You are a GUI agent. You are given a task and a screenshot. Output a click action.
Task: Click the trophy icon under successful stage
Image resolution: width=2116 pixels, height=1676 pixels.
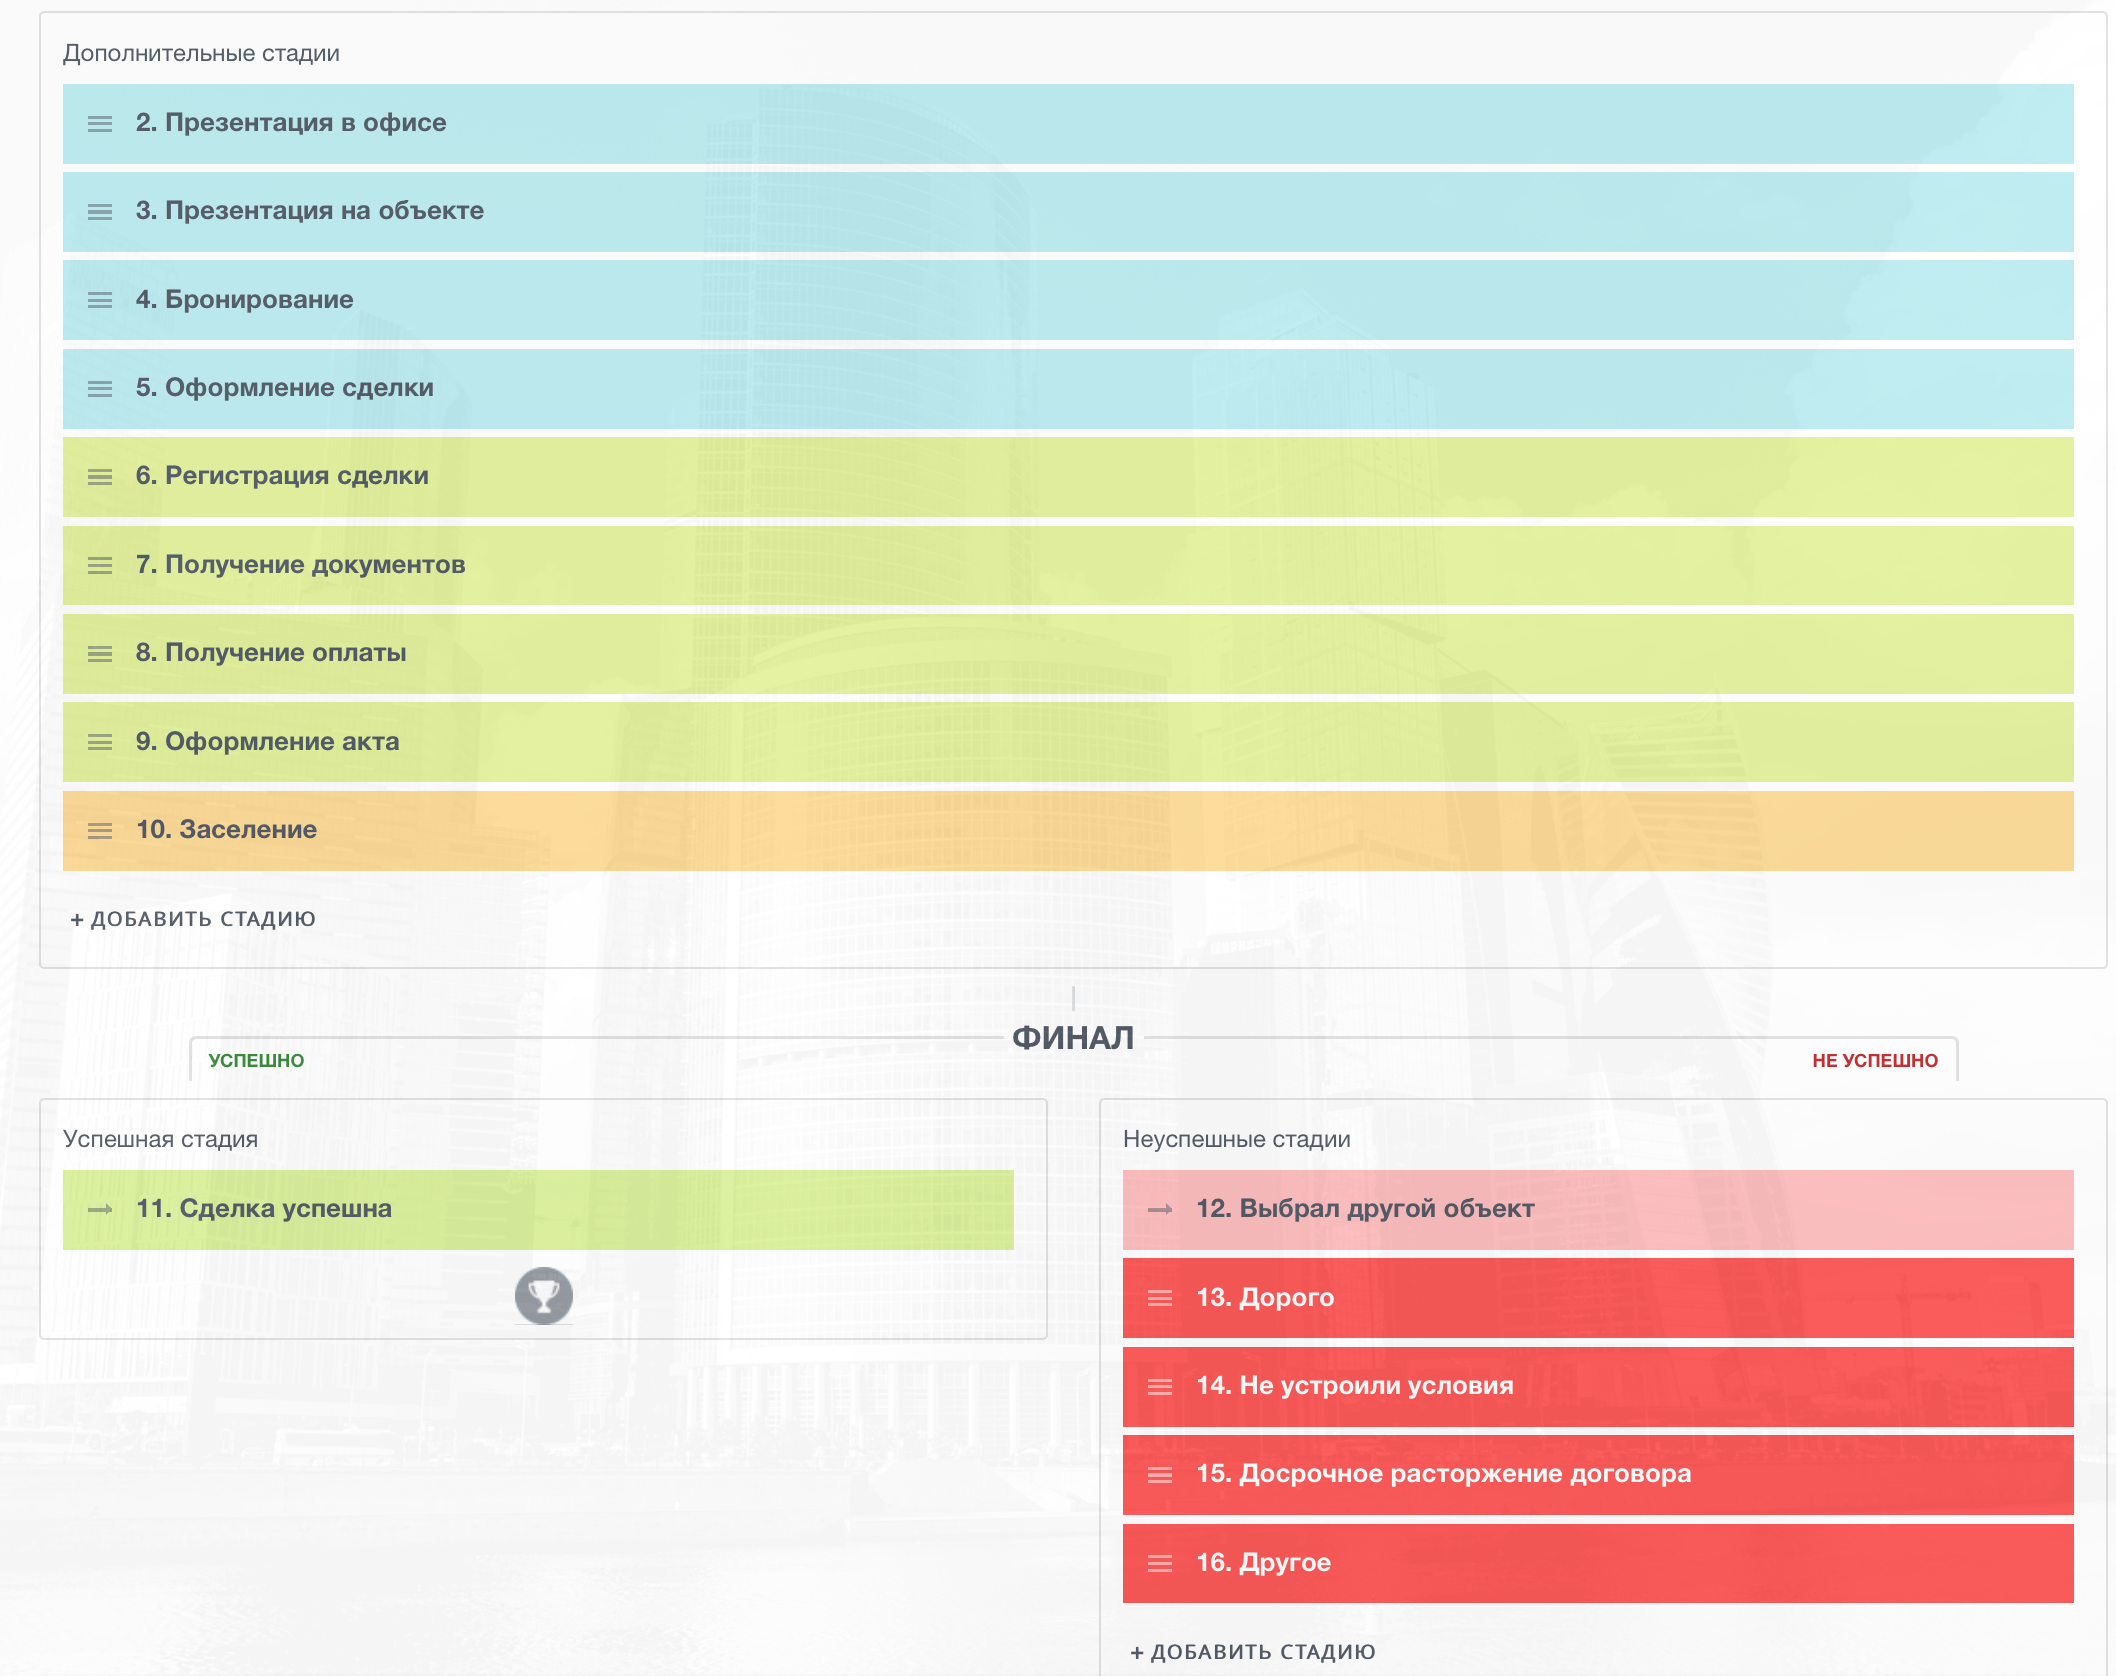tap(543, 1296)
